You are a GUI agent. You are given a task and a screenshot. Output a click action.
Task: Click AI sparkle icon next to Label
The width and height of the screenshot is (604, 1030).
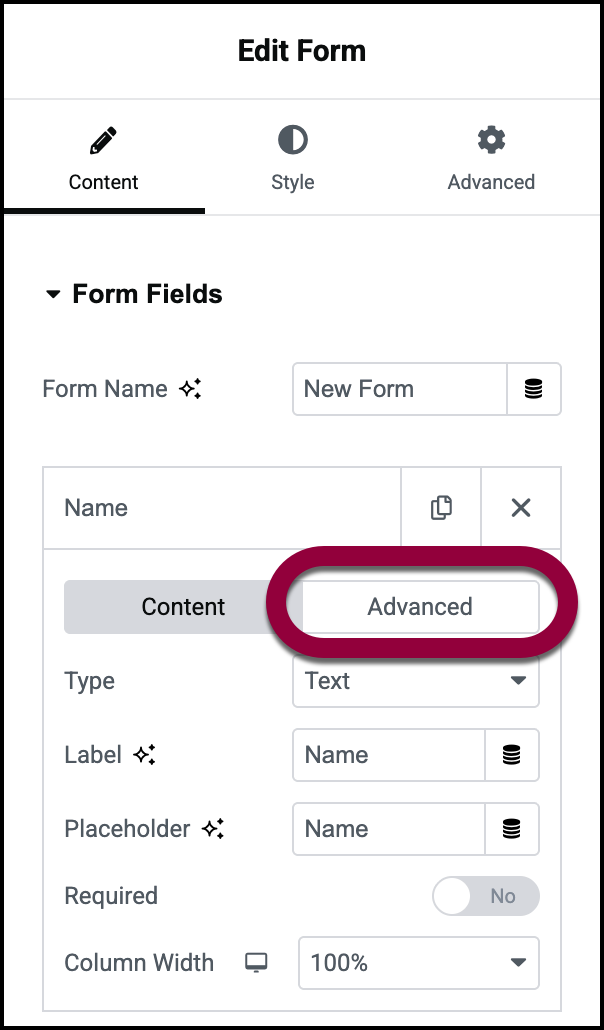pos(145,755)
